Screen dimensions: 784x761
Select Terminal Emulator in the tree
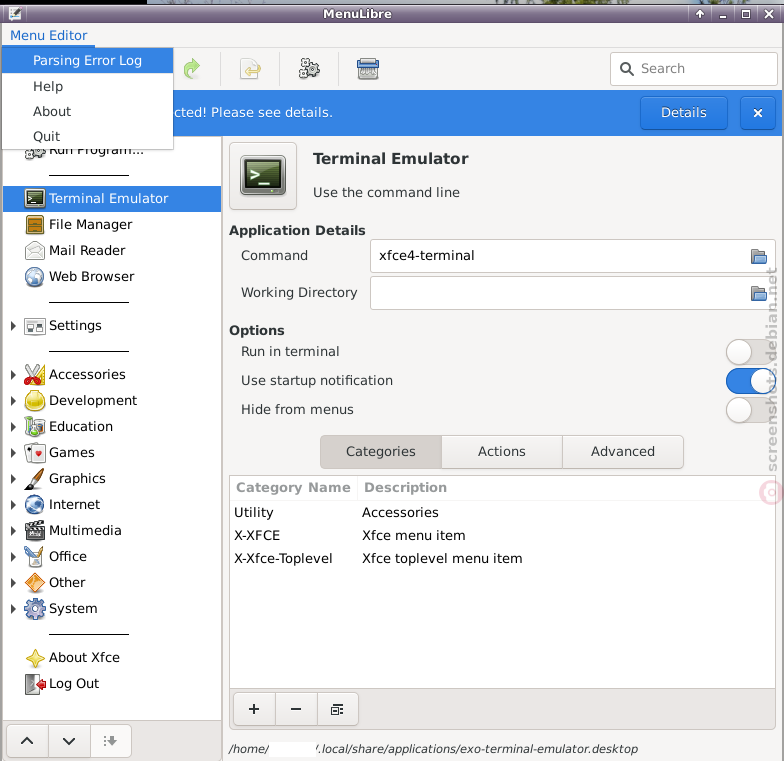click(x=112, y=198)
